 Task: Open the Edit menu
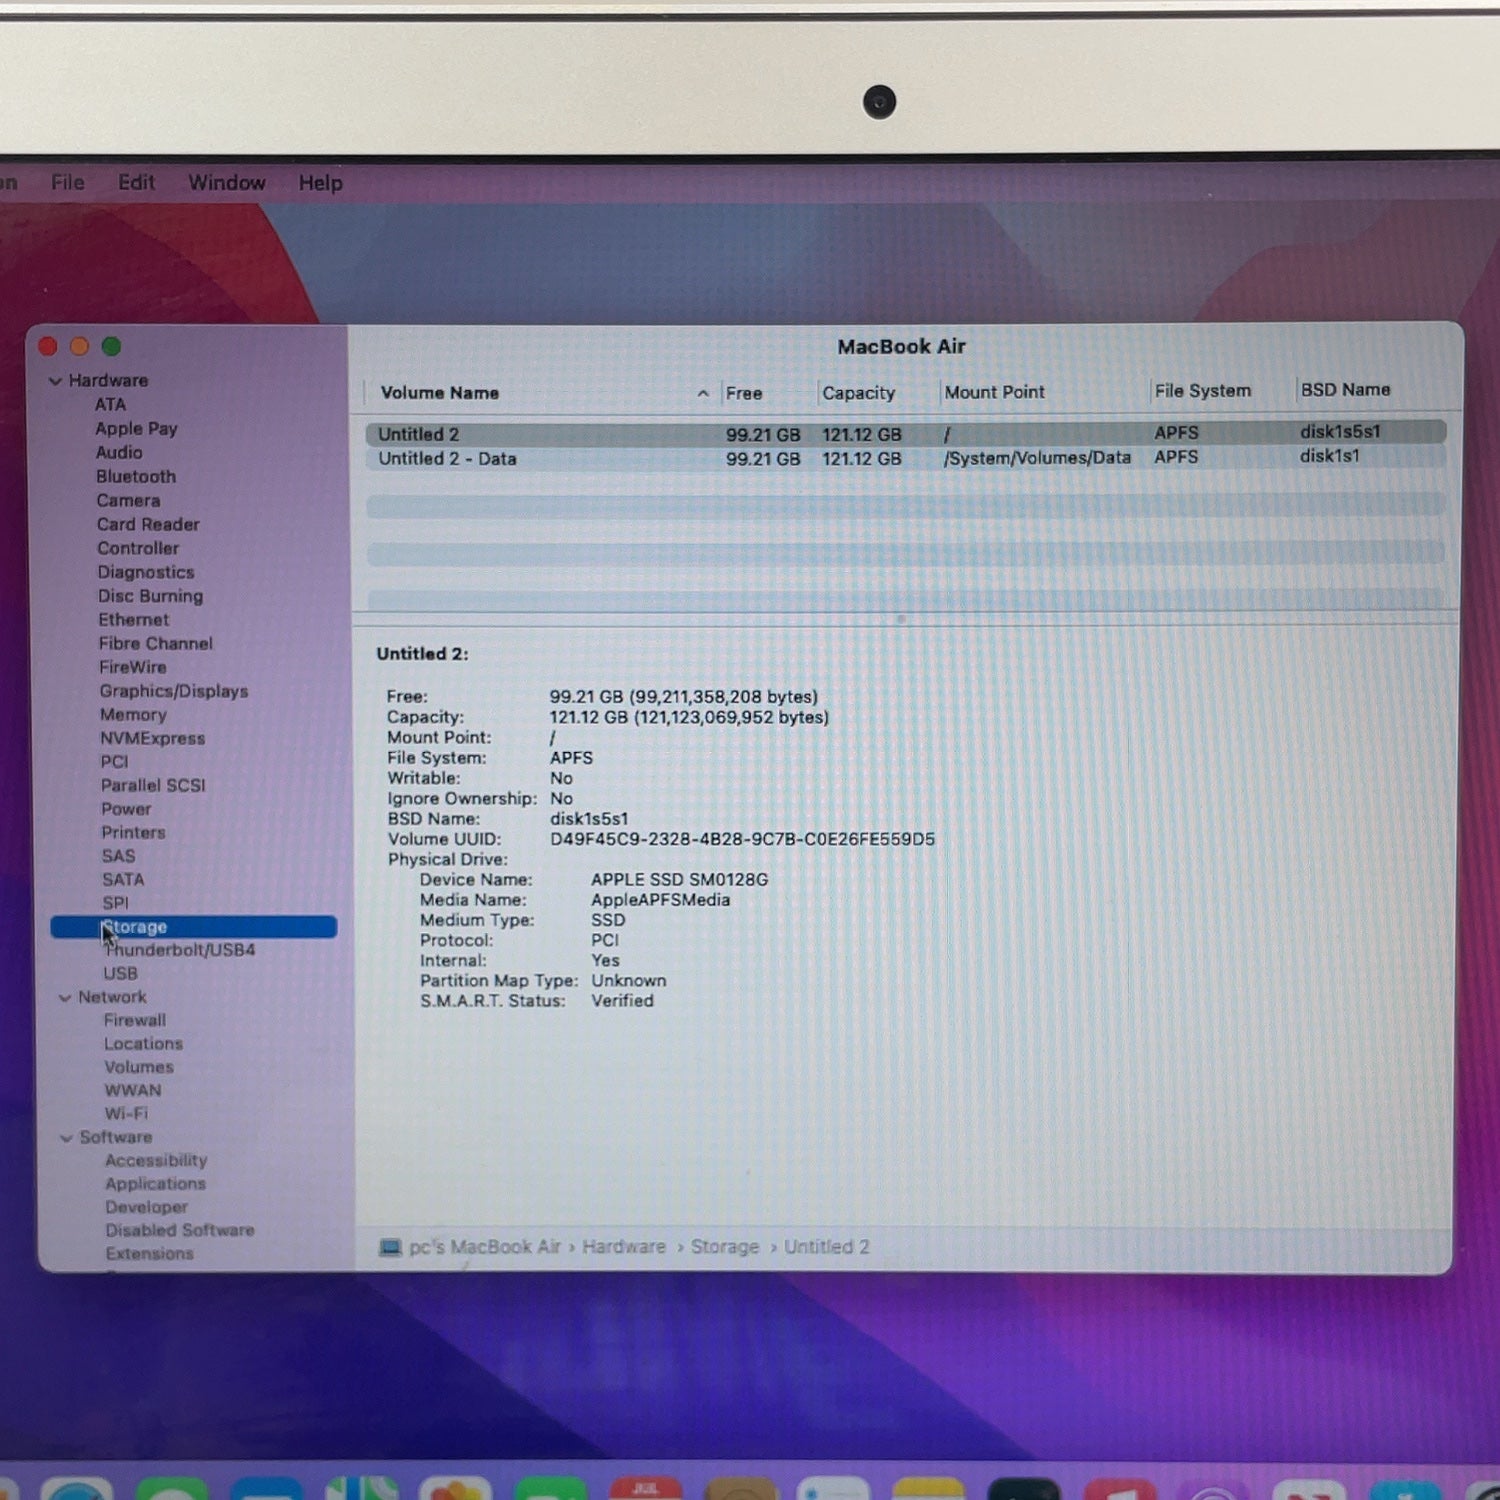point(136,183)
